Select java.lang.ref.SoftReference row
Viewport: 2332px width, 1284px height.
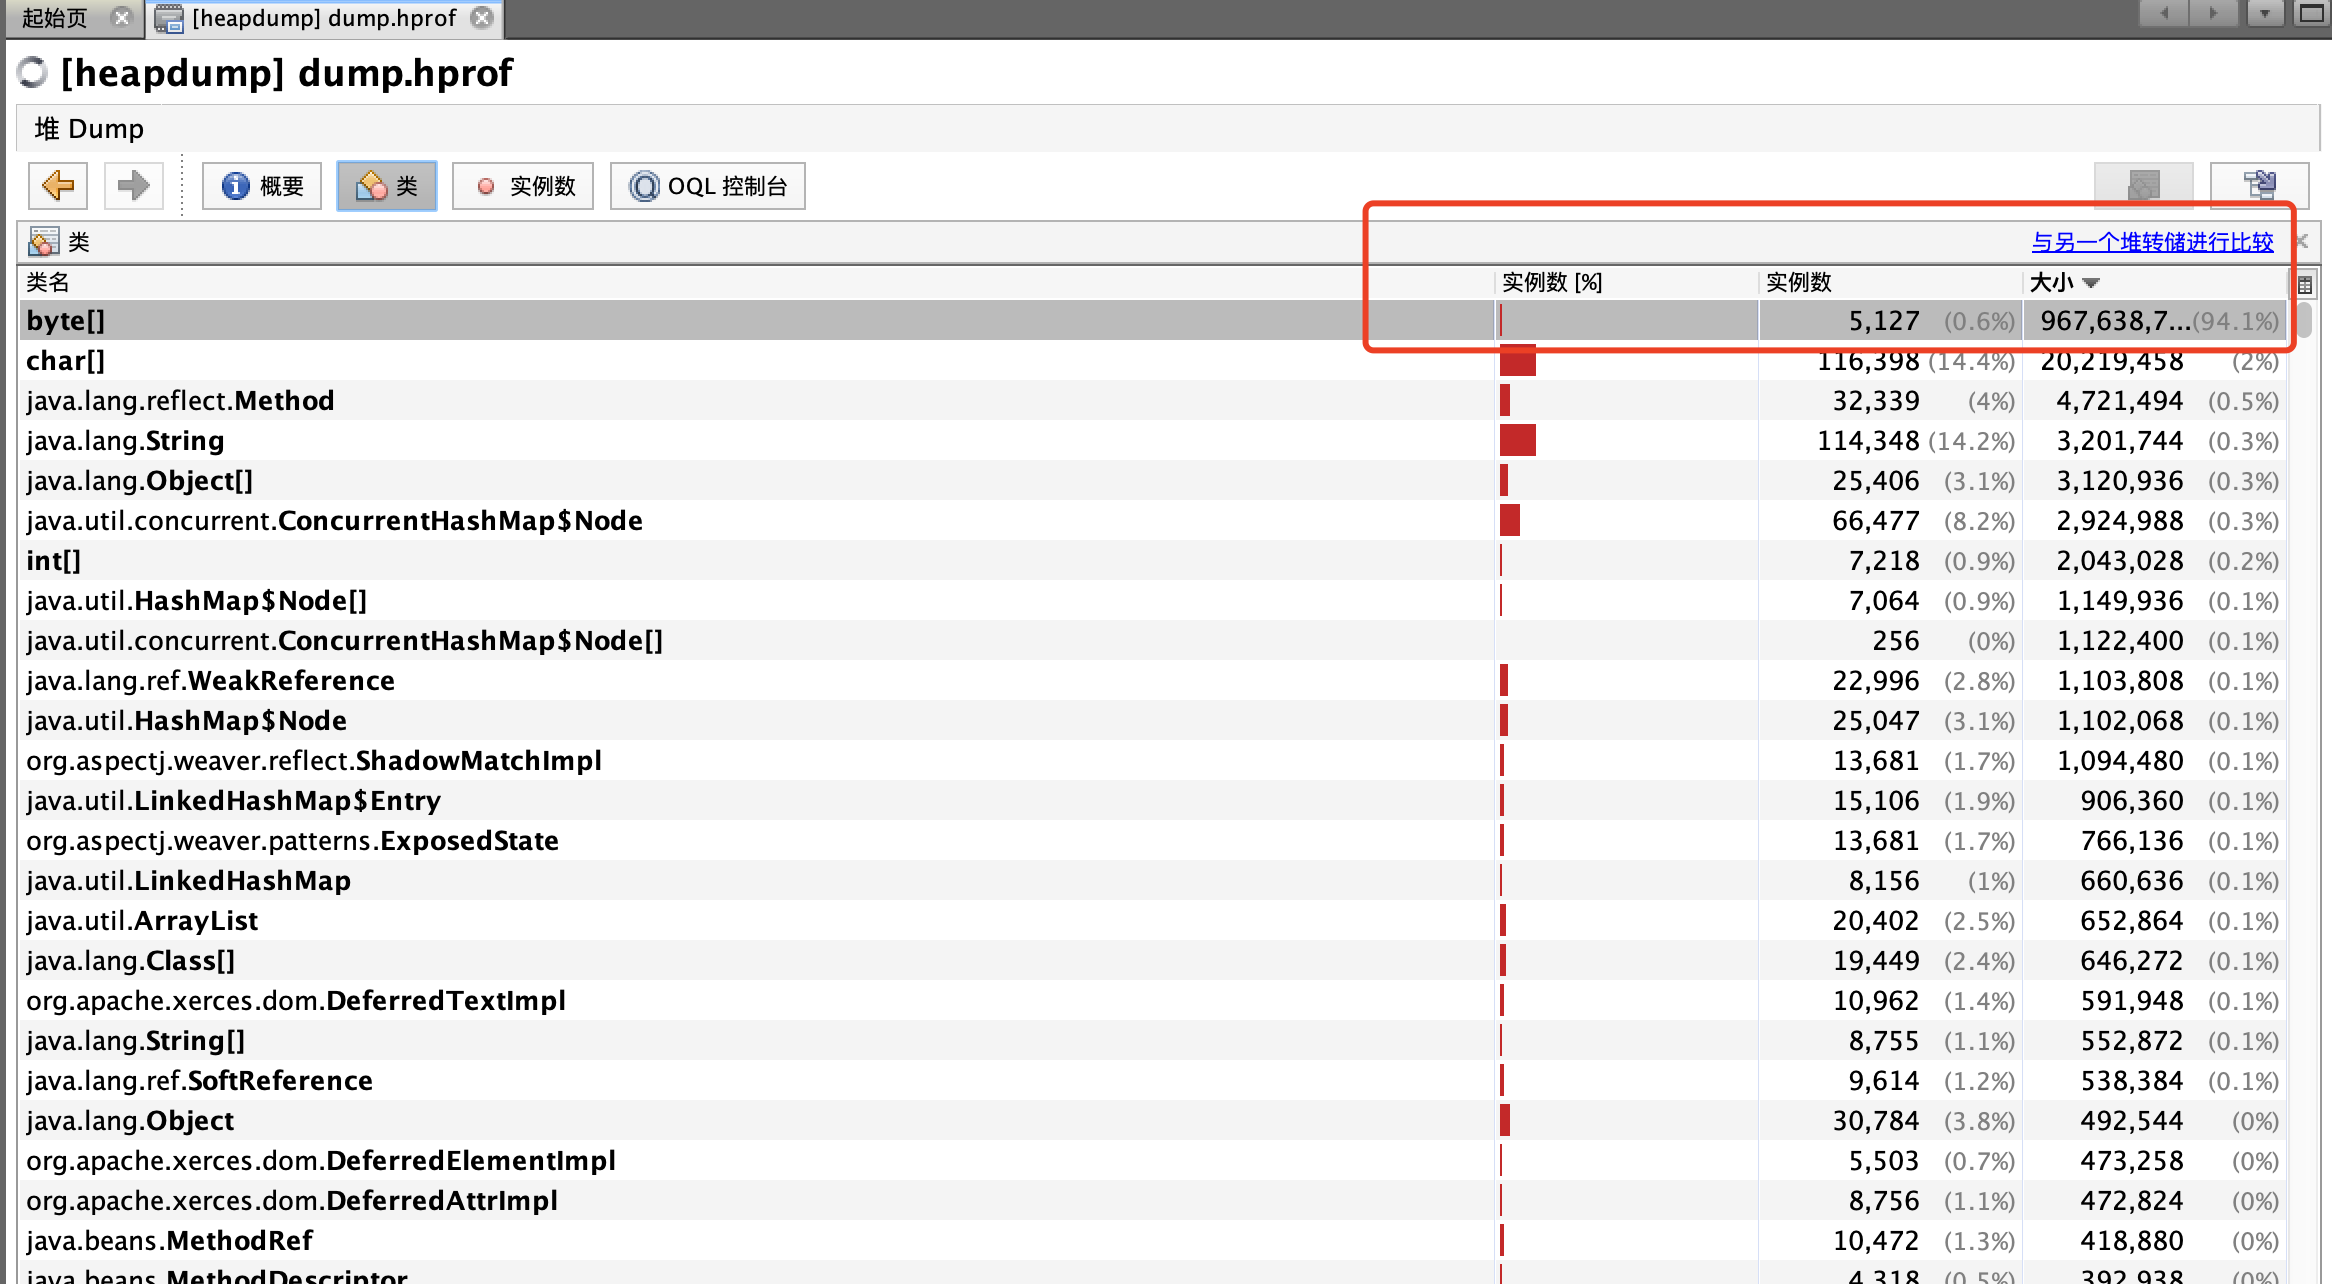(1152, 1080)
